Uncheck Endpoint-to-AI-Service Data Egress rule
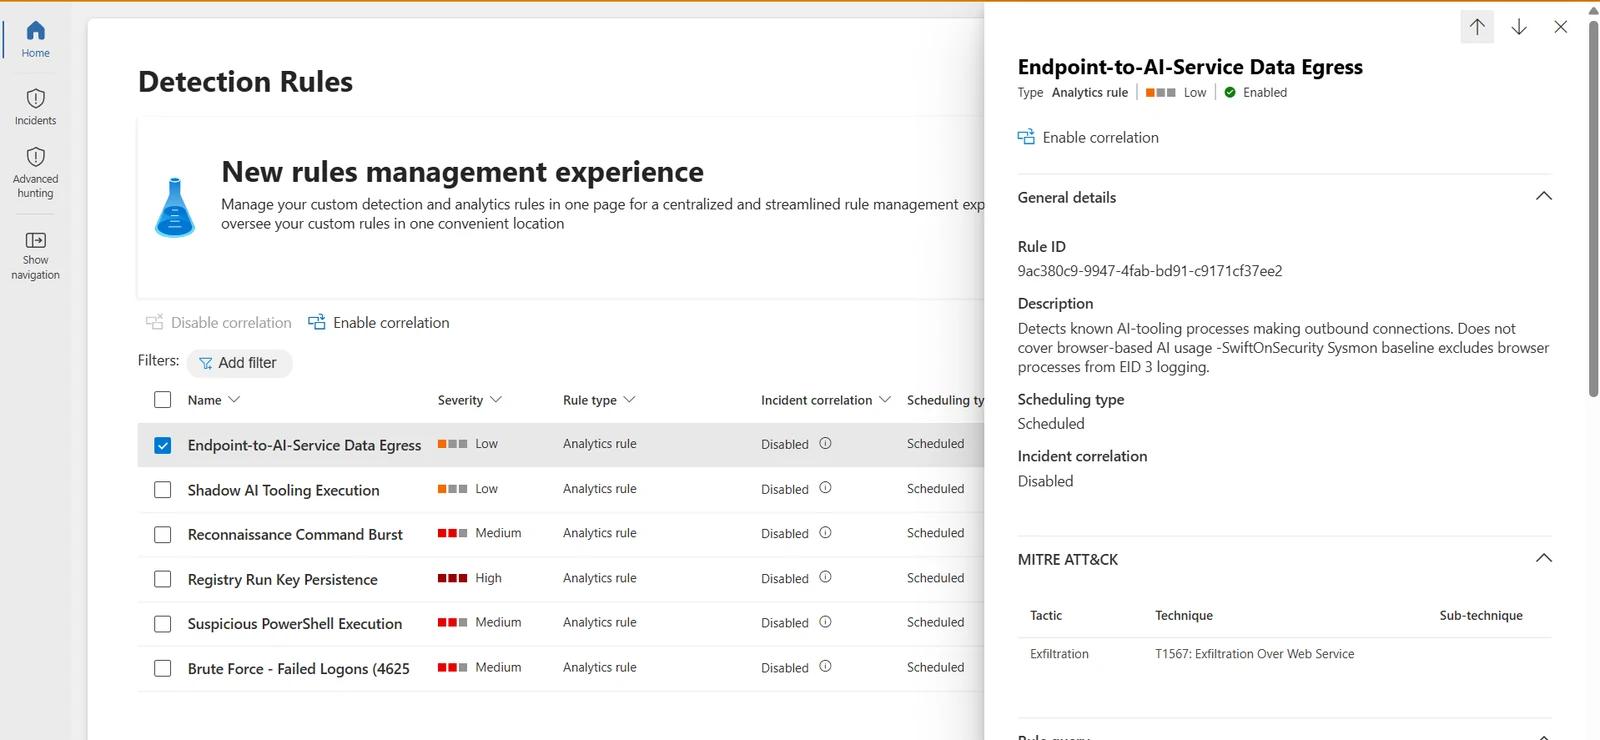 163,445
